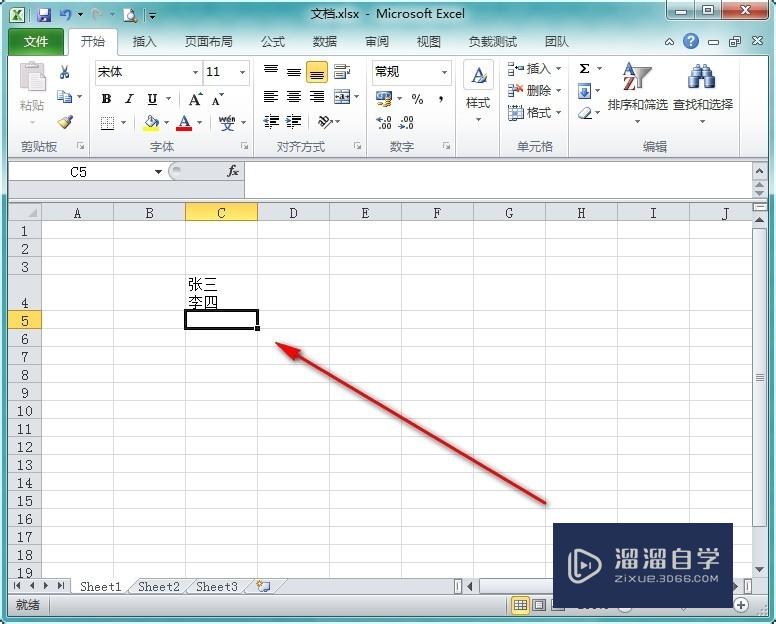Screen dimensions: 776x624
Task: Align text right
Action: click(317, 96)
